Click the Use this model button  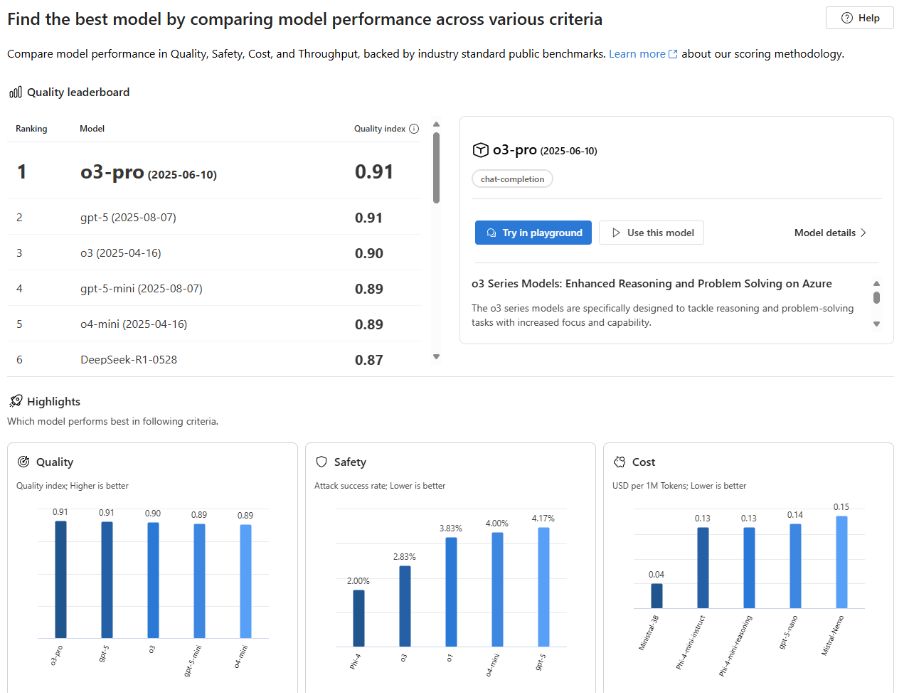tap(651, 233)
